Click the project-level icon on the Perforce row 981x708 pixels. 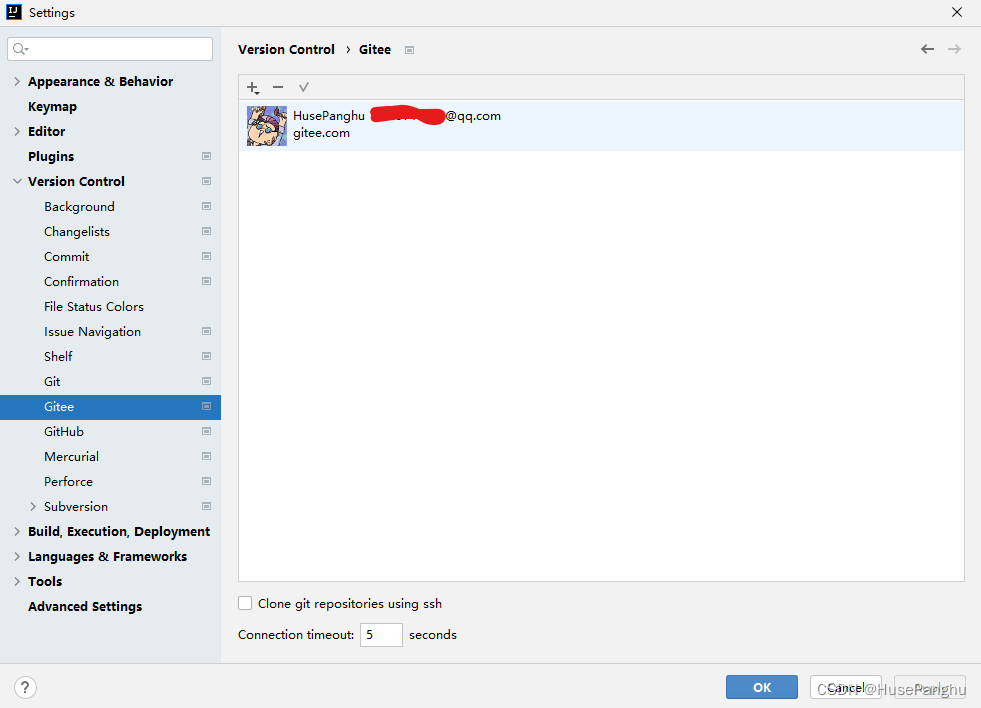click(206, 482)
